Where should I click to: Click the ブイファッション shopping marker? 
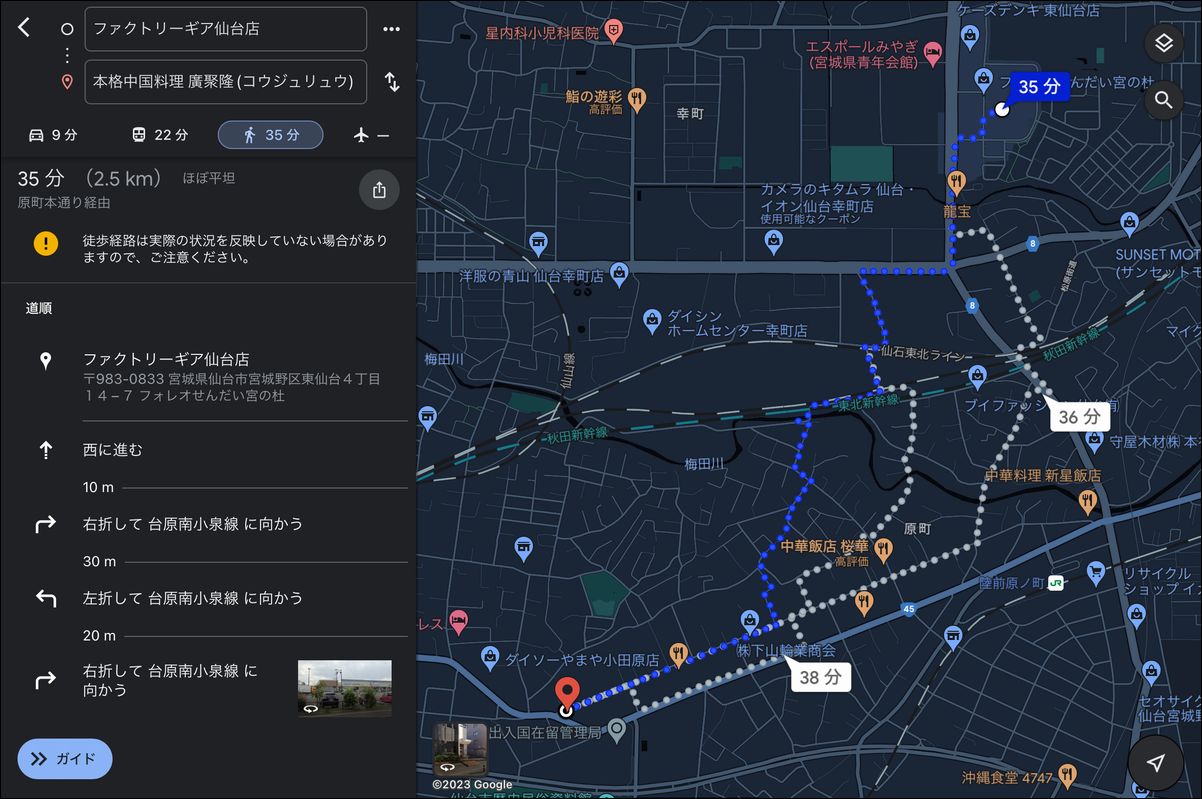pyautogui.click(x=978, y=377)
